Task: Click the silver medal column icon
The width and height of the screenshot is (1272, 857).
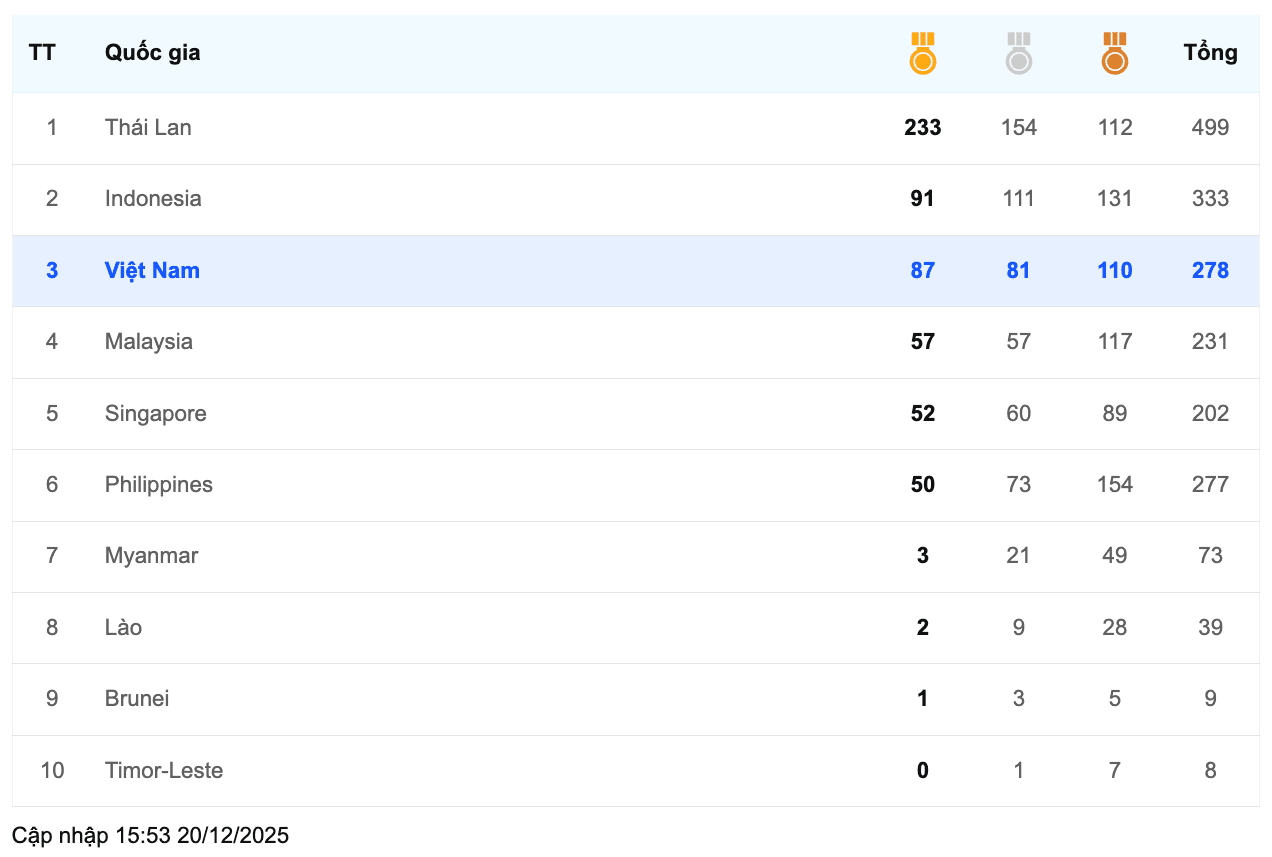Action: 1018,53
